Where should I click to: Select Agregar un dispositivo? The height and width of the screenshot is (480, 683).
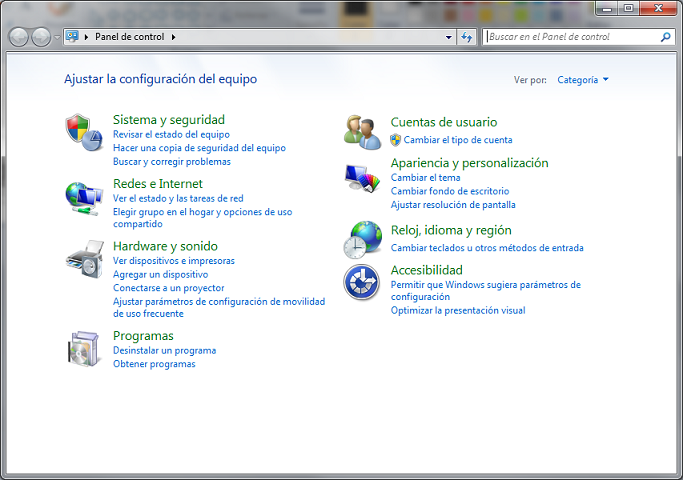(x=160, y=274)
